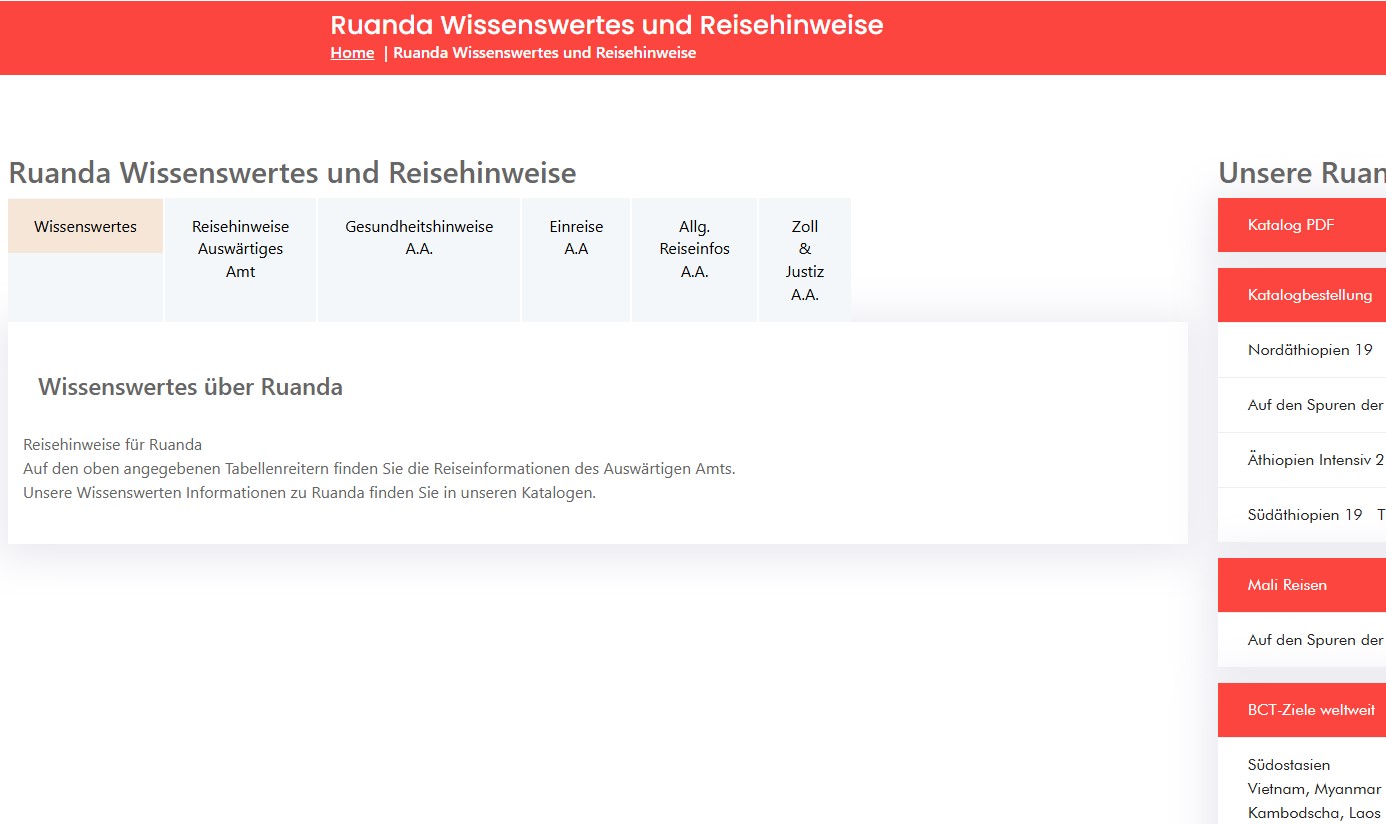
Task: Click the Wissenswertes über Ruanda heading
Action: (190, 387)
